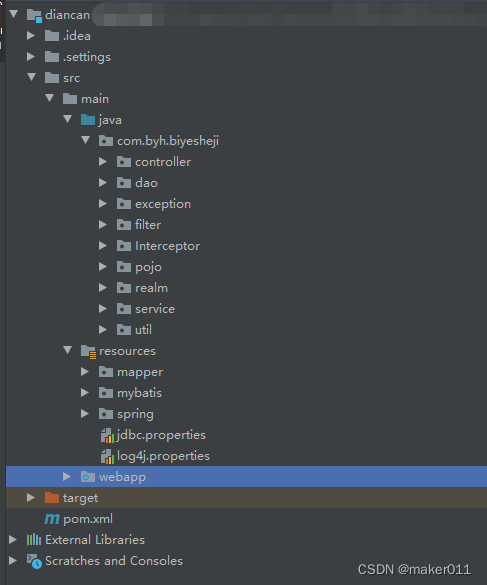Click the pojo package icon
The height and width of the screenshot is (585, 487).
click(124, 266)
